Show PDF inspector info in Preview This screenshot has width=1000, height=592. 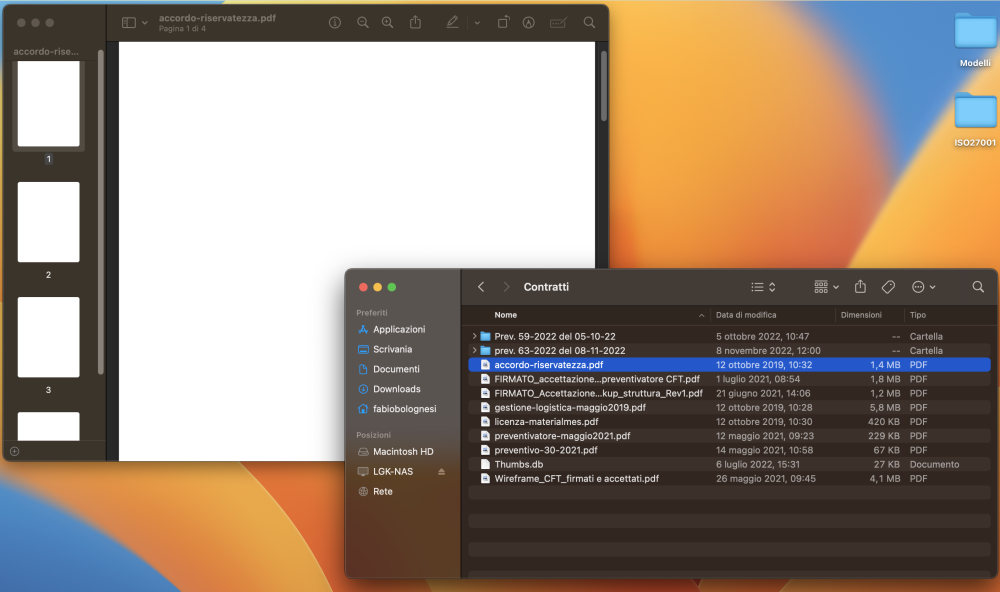[335, 22]
